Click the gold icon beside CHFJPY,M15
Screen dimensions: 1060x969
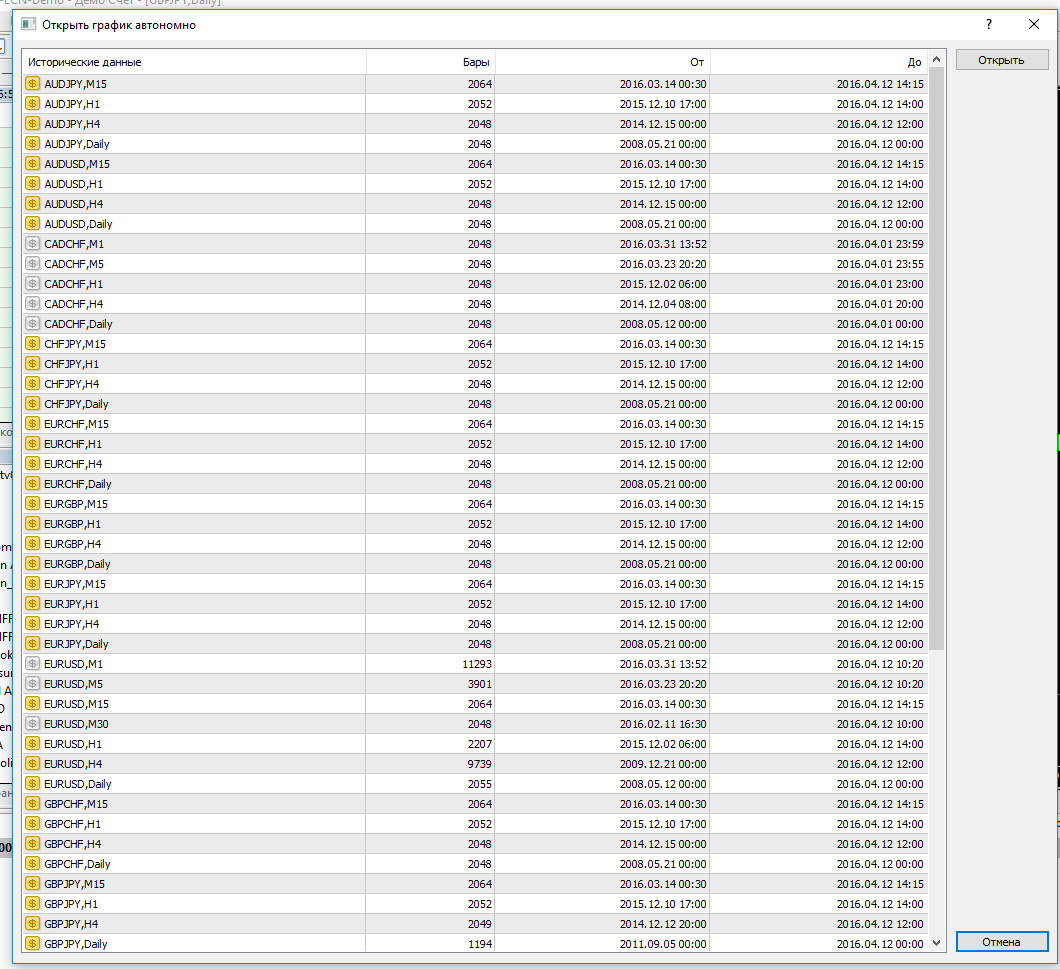click(32, 344)
